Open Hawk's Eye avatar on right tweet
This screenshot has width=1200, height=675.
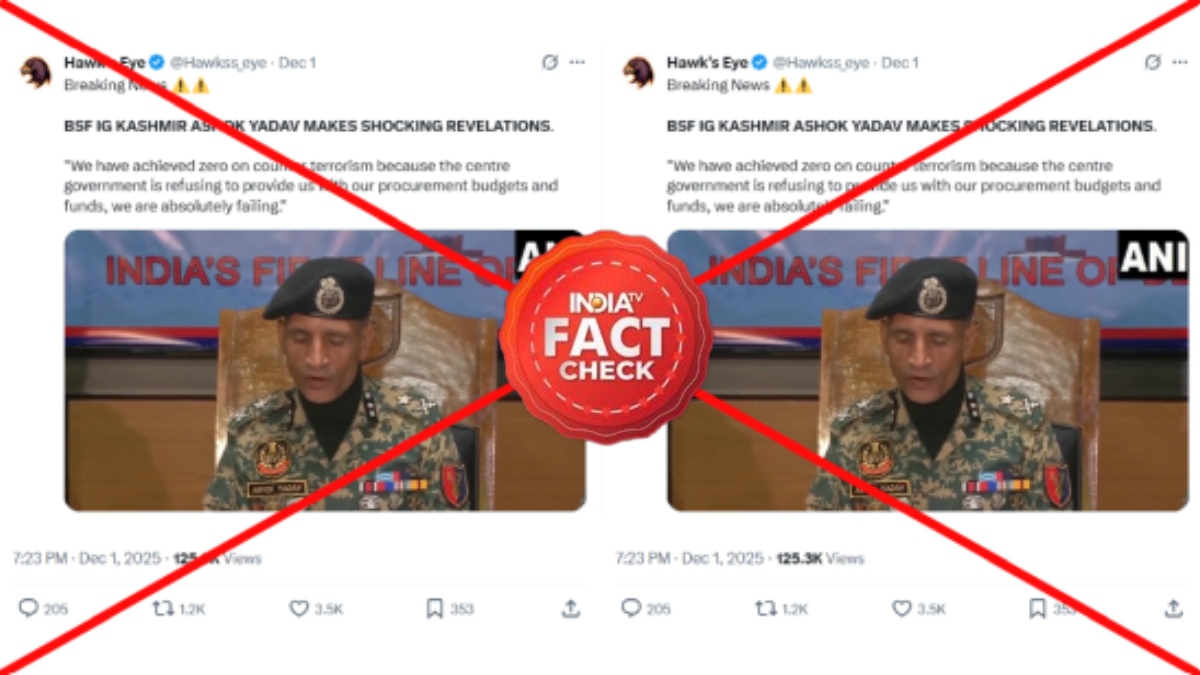(638, 73)
